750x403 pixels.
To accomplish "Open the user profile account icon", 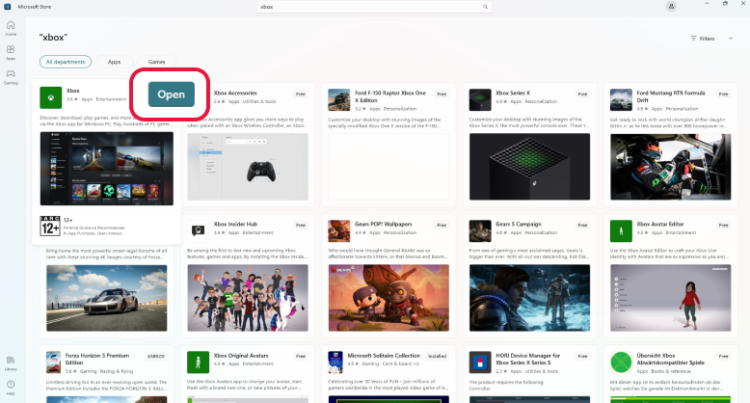I will (671, 6).
